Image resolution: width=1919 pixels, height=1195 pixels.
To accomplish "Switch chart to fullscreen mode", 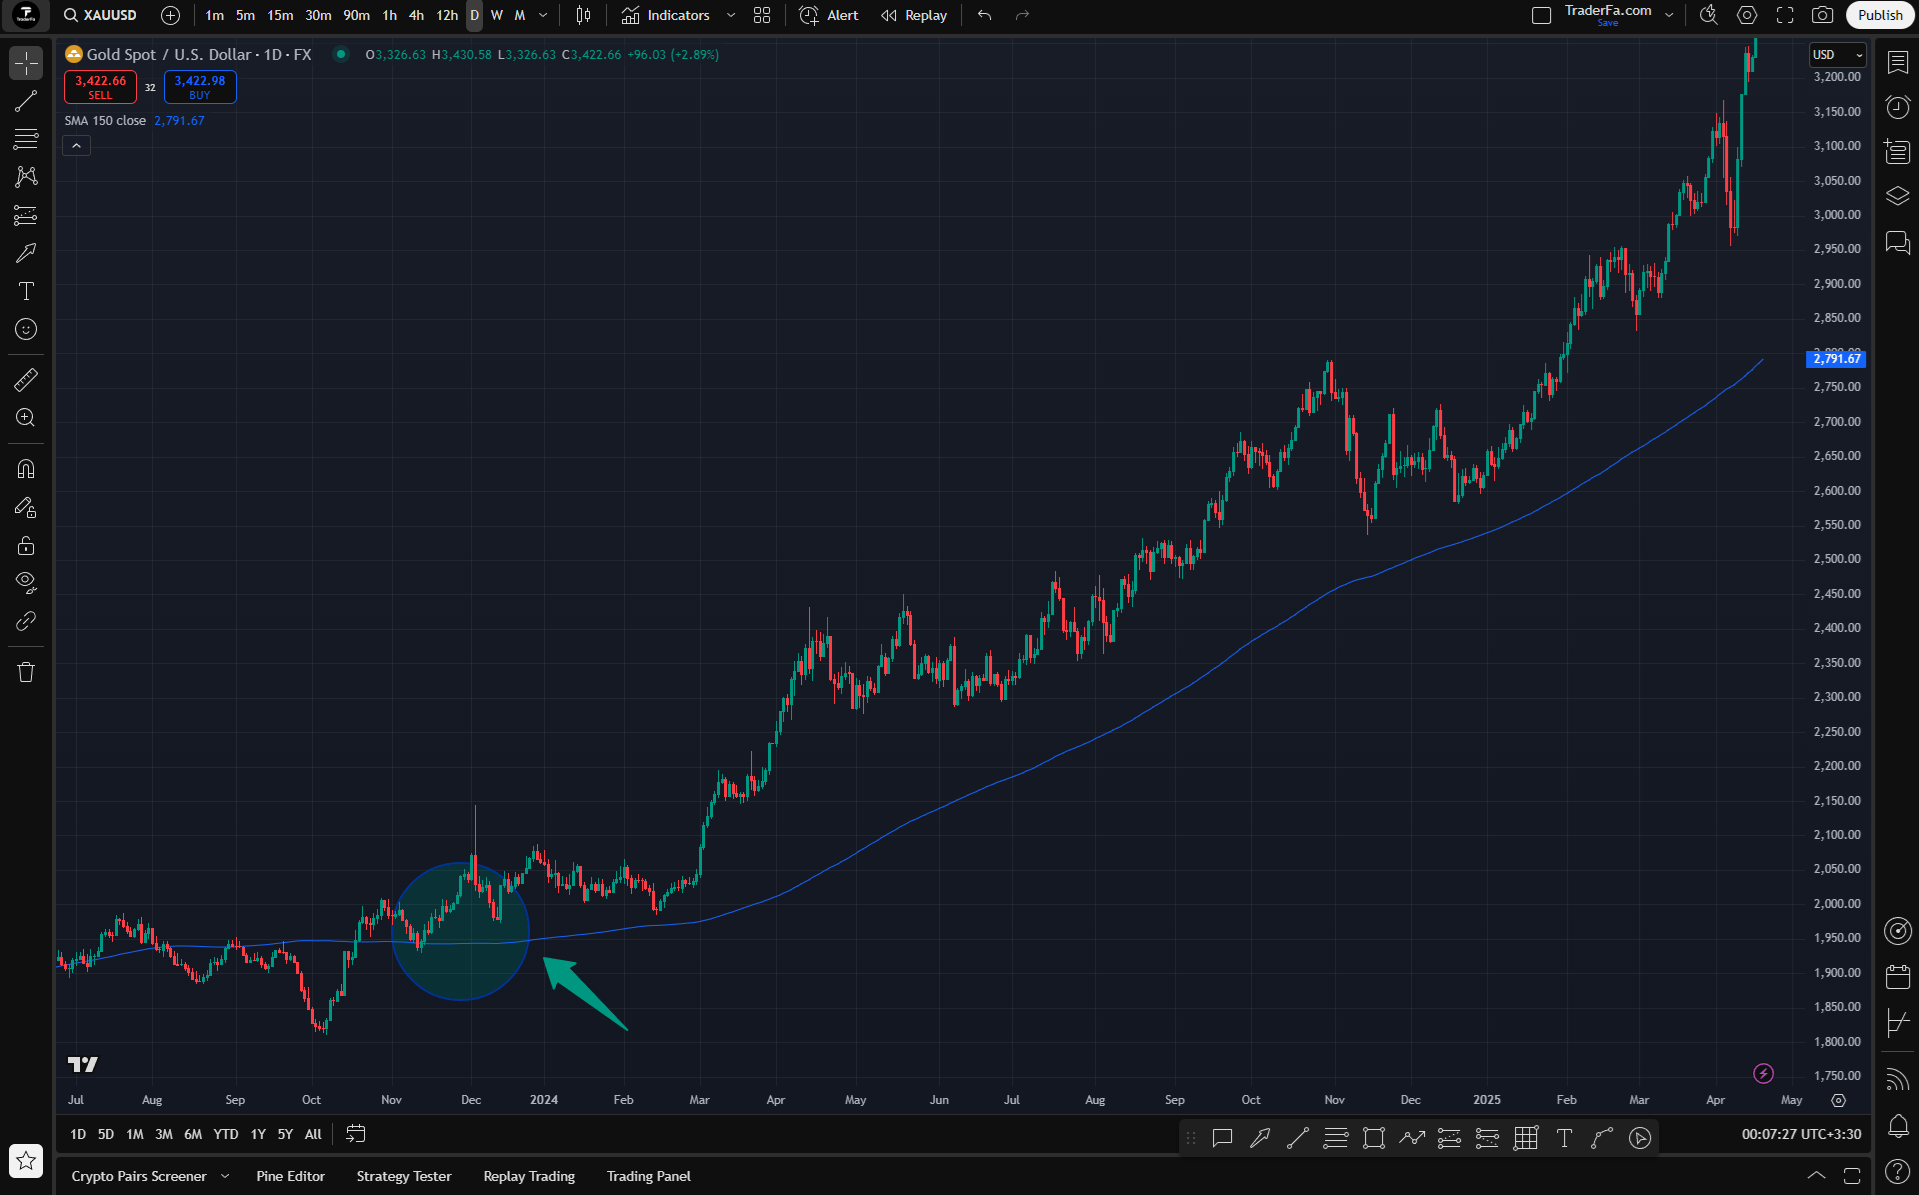I will click(1785, 15).
